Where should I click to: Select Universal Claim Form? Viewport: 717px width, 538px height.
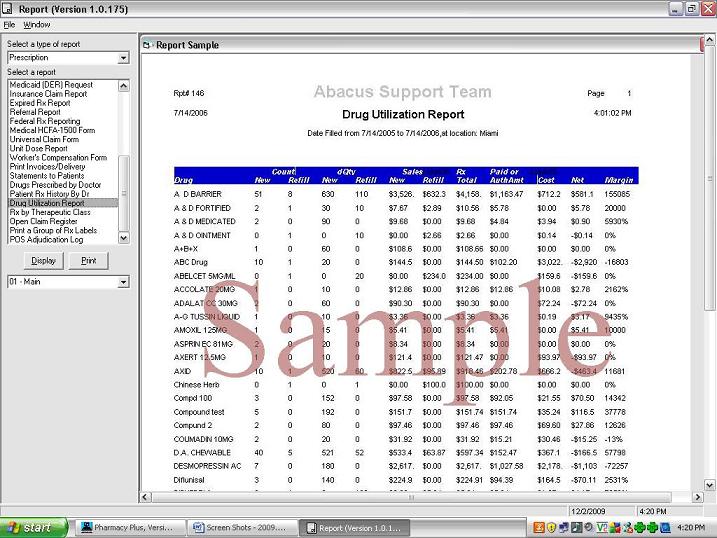pyautogui.click(x=44, y=139)
